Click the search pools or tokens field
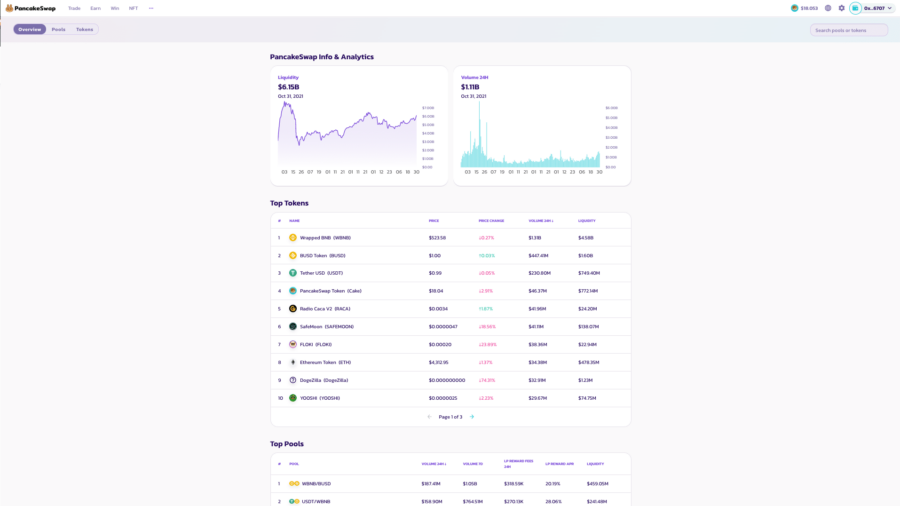 [x=848, y=30]
